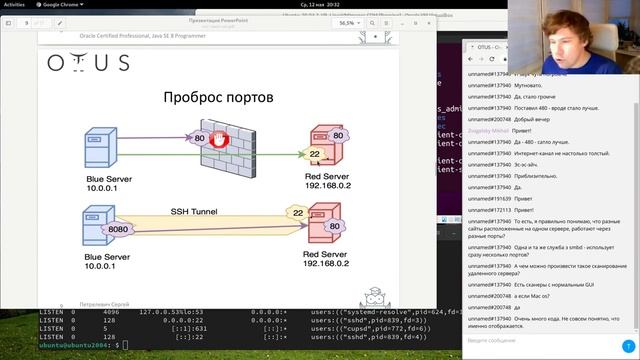
Task: Click the firewall brick wall image
Action: [228, 149]
